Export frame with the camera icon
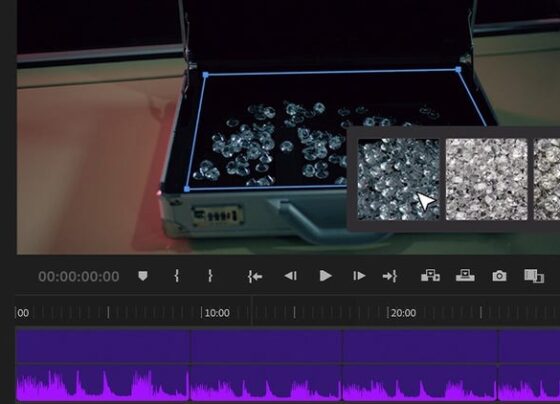 point(499,276)
